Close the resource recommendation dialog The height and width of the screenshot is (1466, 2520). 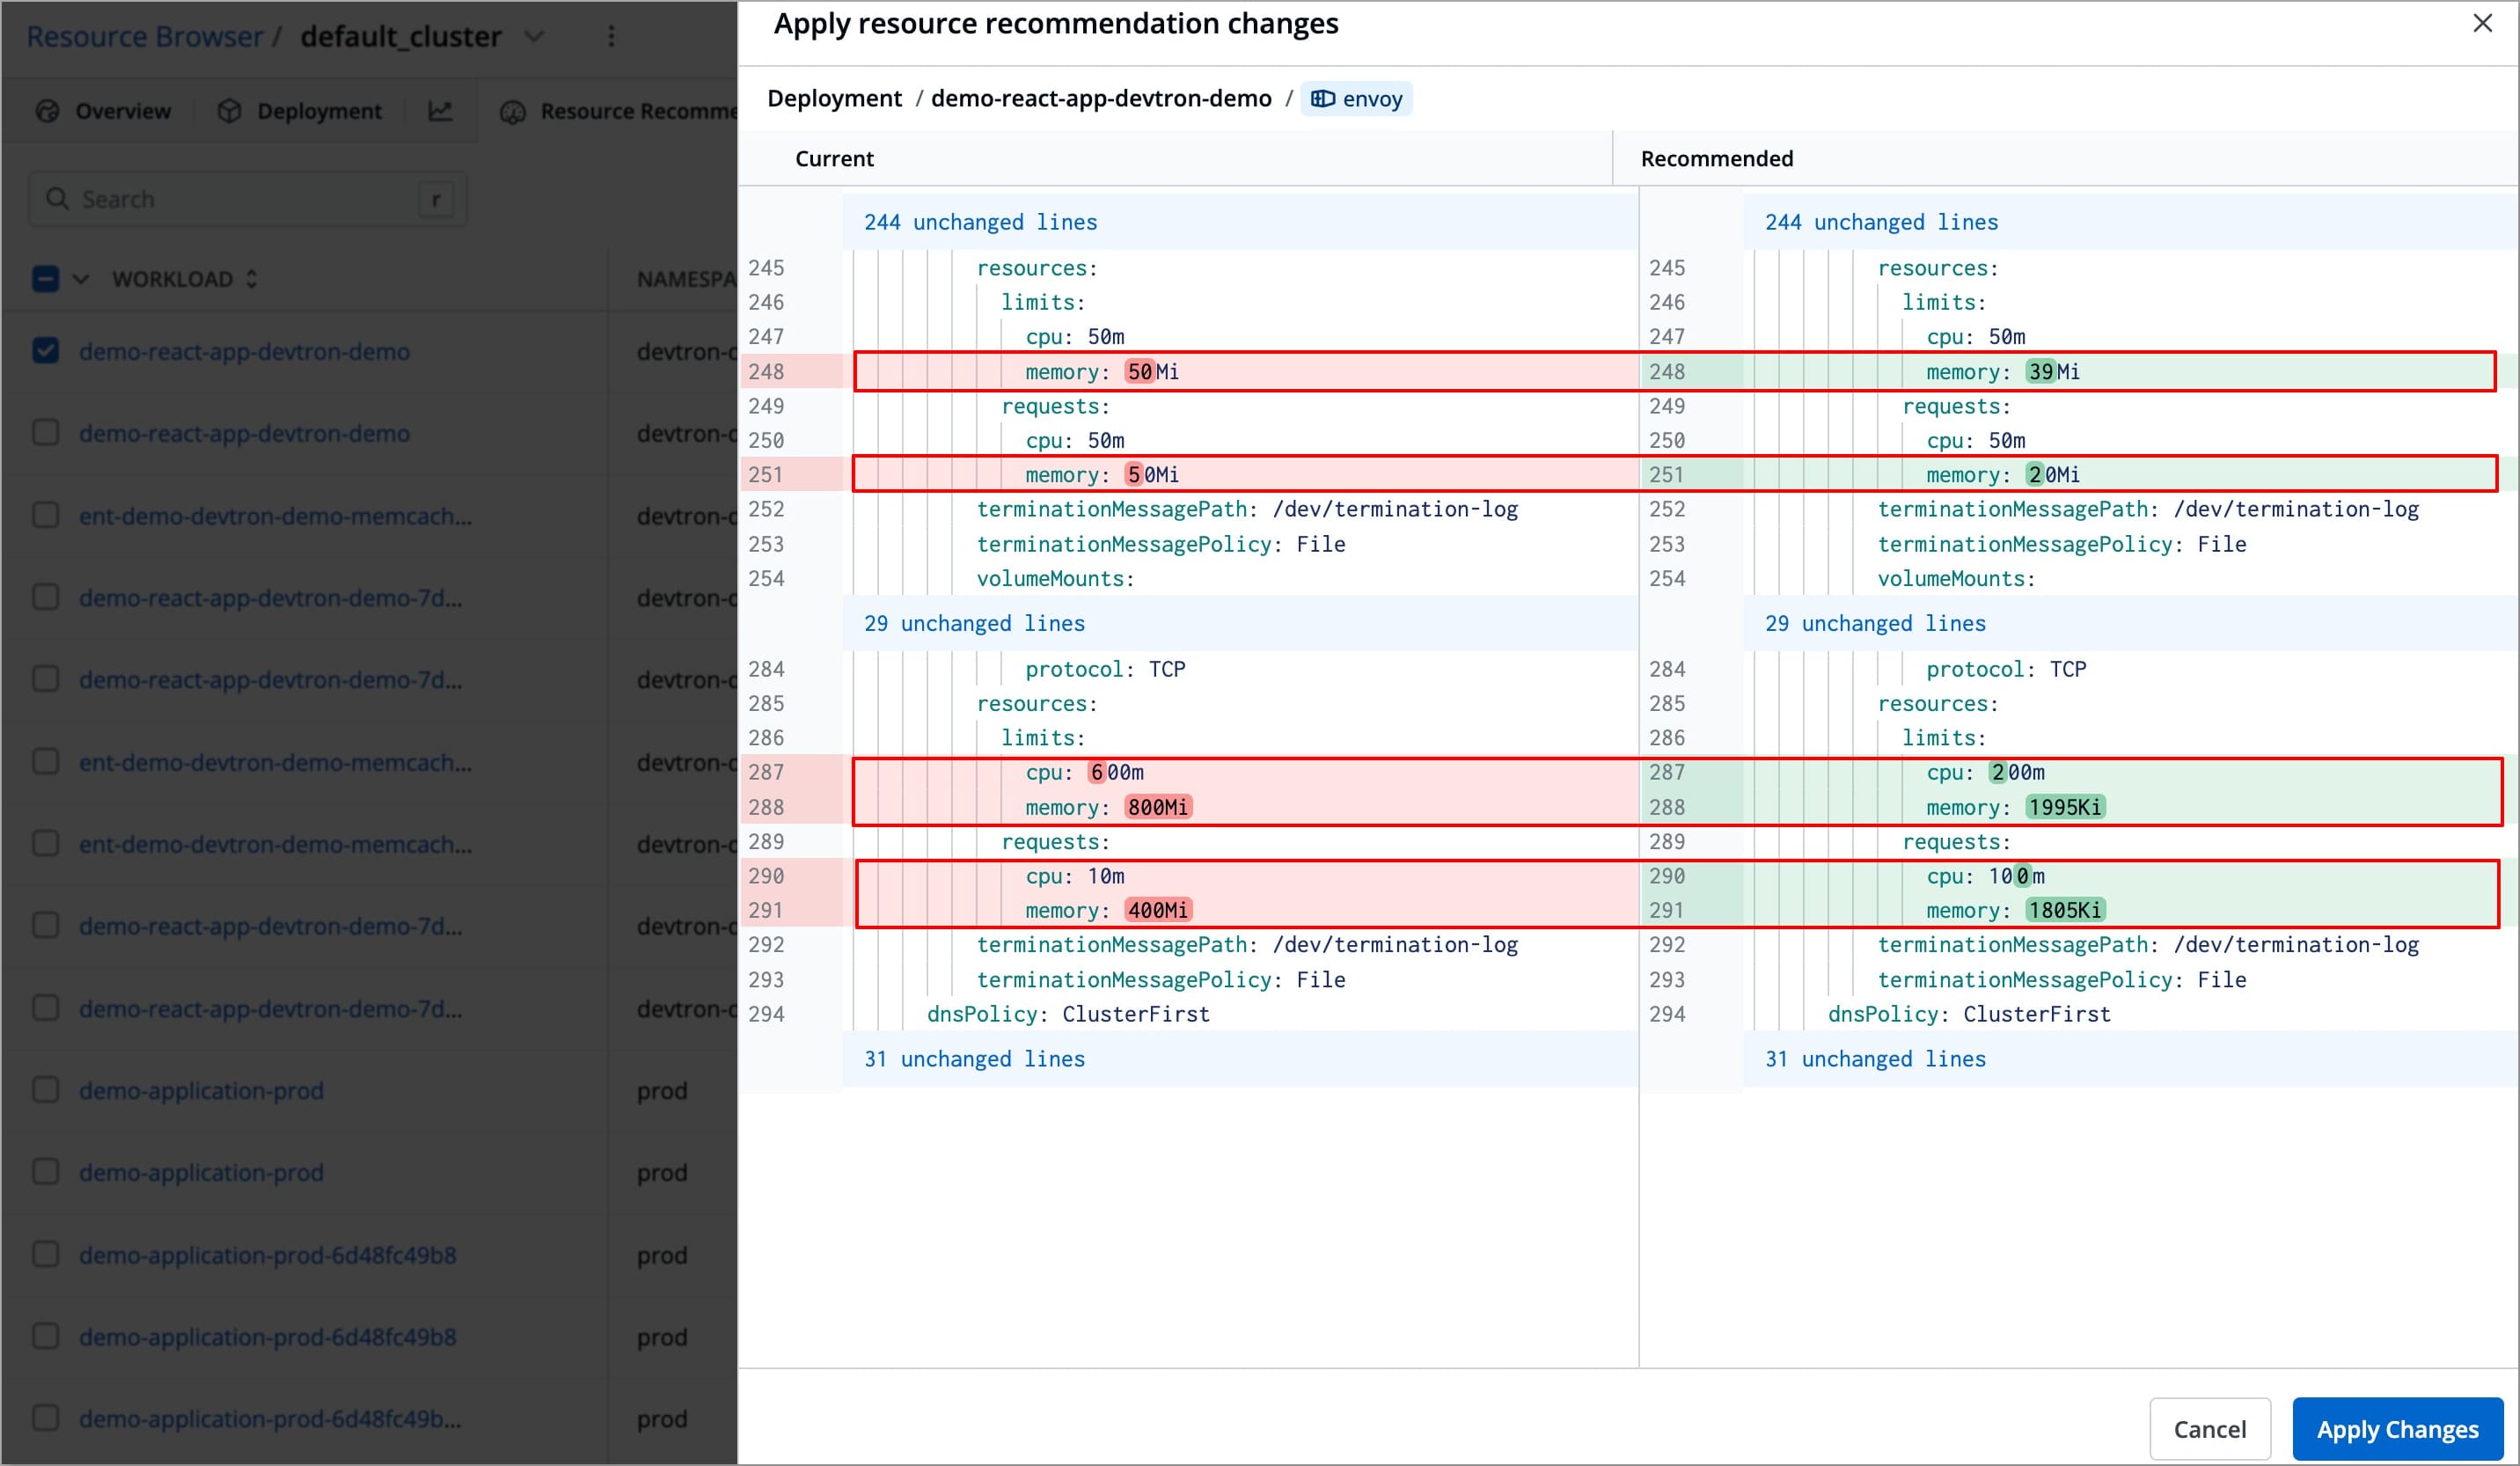2481,23
